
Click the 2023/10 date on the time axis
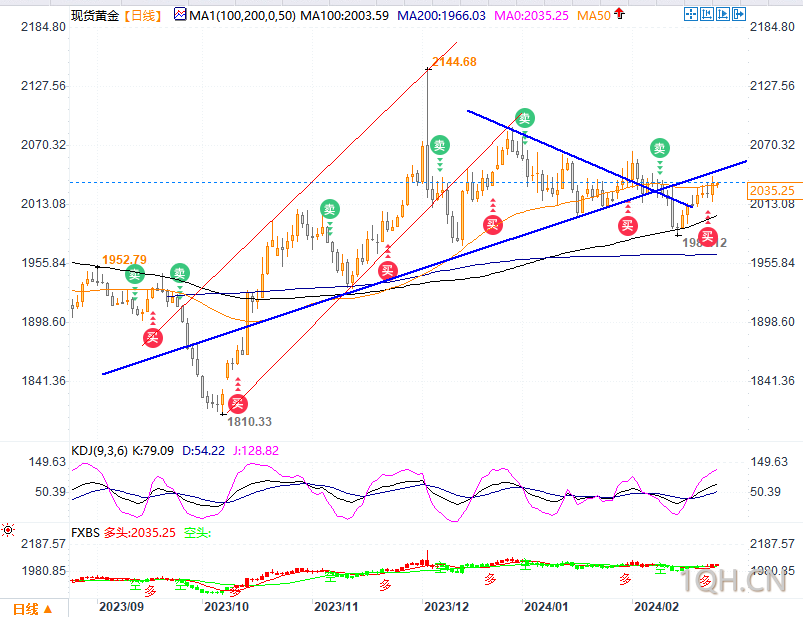click(x=226, y=607)
